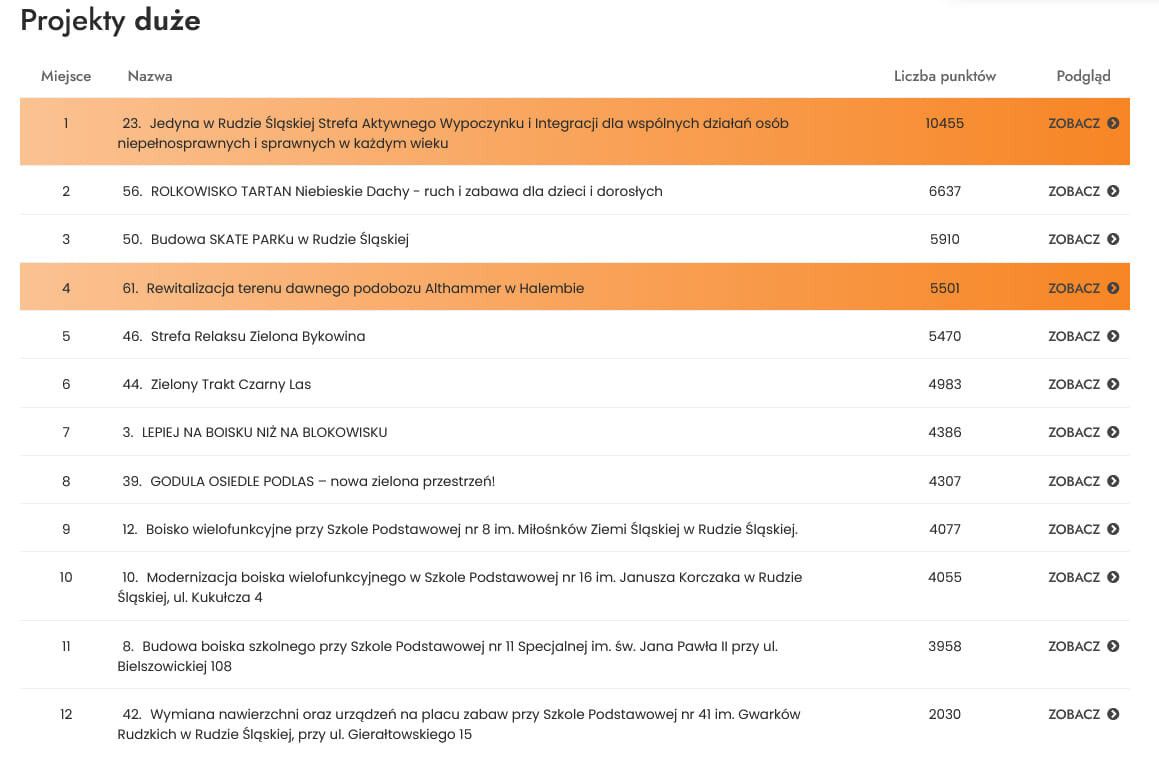Click arrow icon in Zielony Trakt row
Screen dimensions: 1159x780
click(x=1113, y=385)
